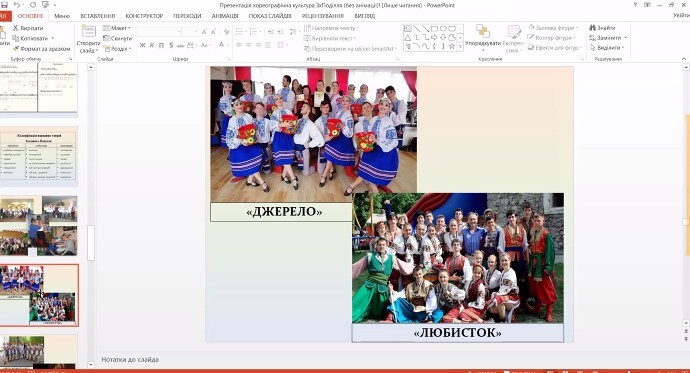This screenshot has width=690, height=373.
Task: Click the Вирізати (cut) scissors icon
Action: pyautogui.click(x=16, y=28)
